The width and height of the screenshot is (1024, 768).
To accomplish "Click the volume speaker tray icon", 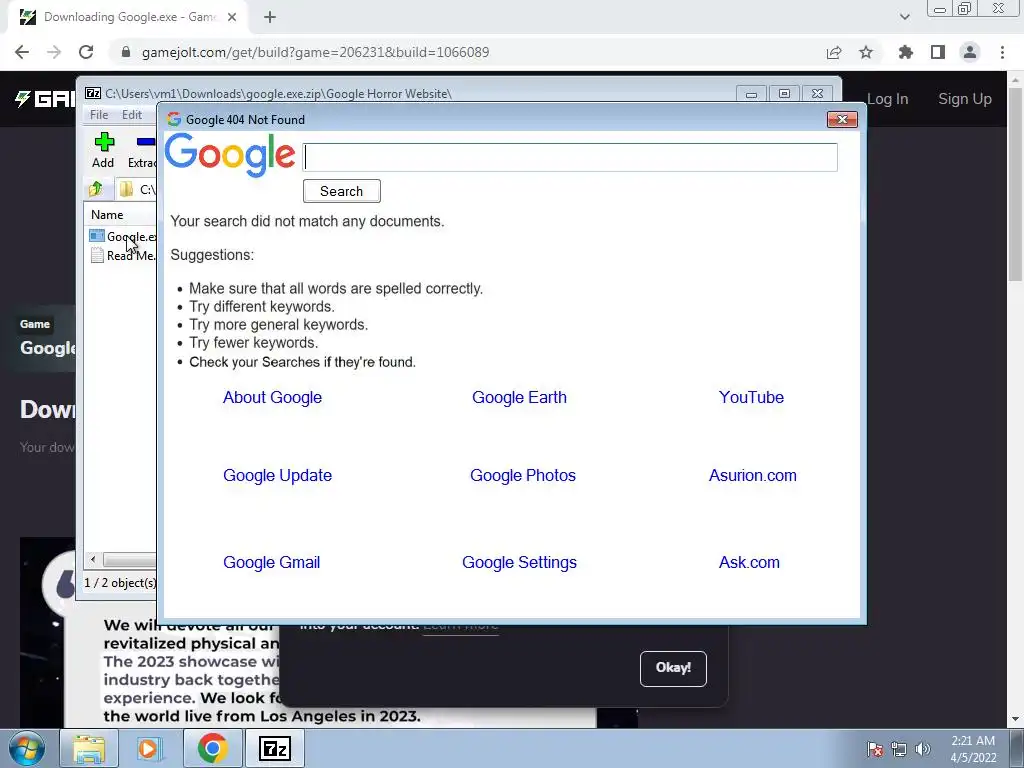I will pyautogui.click(x=923, y=749).
